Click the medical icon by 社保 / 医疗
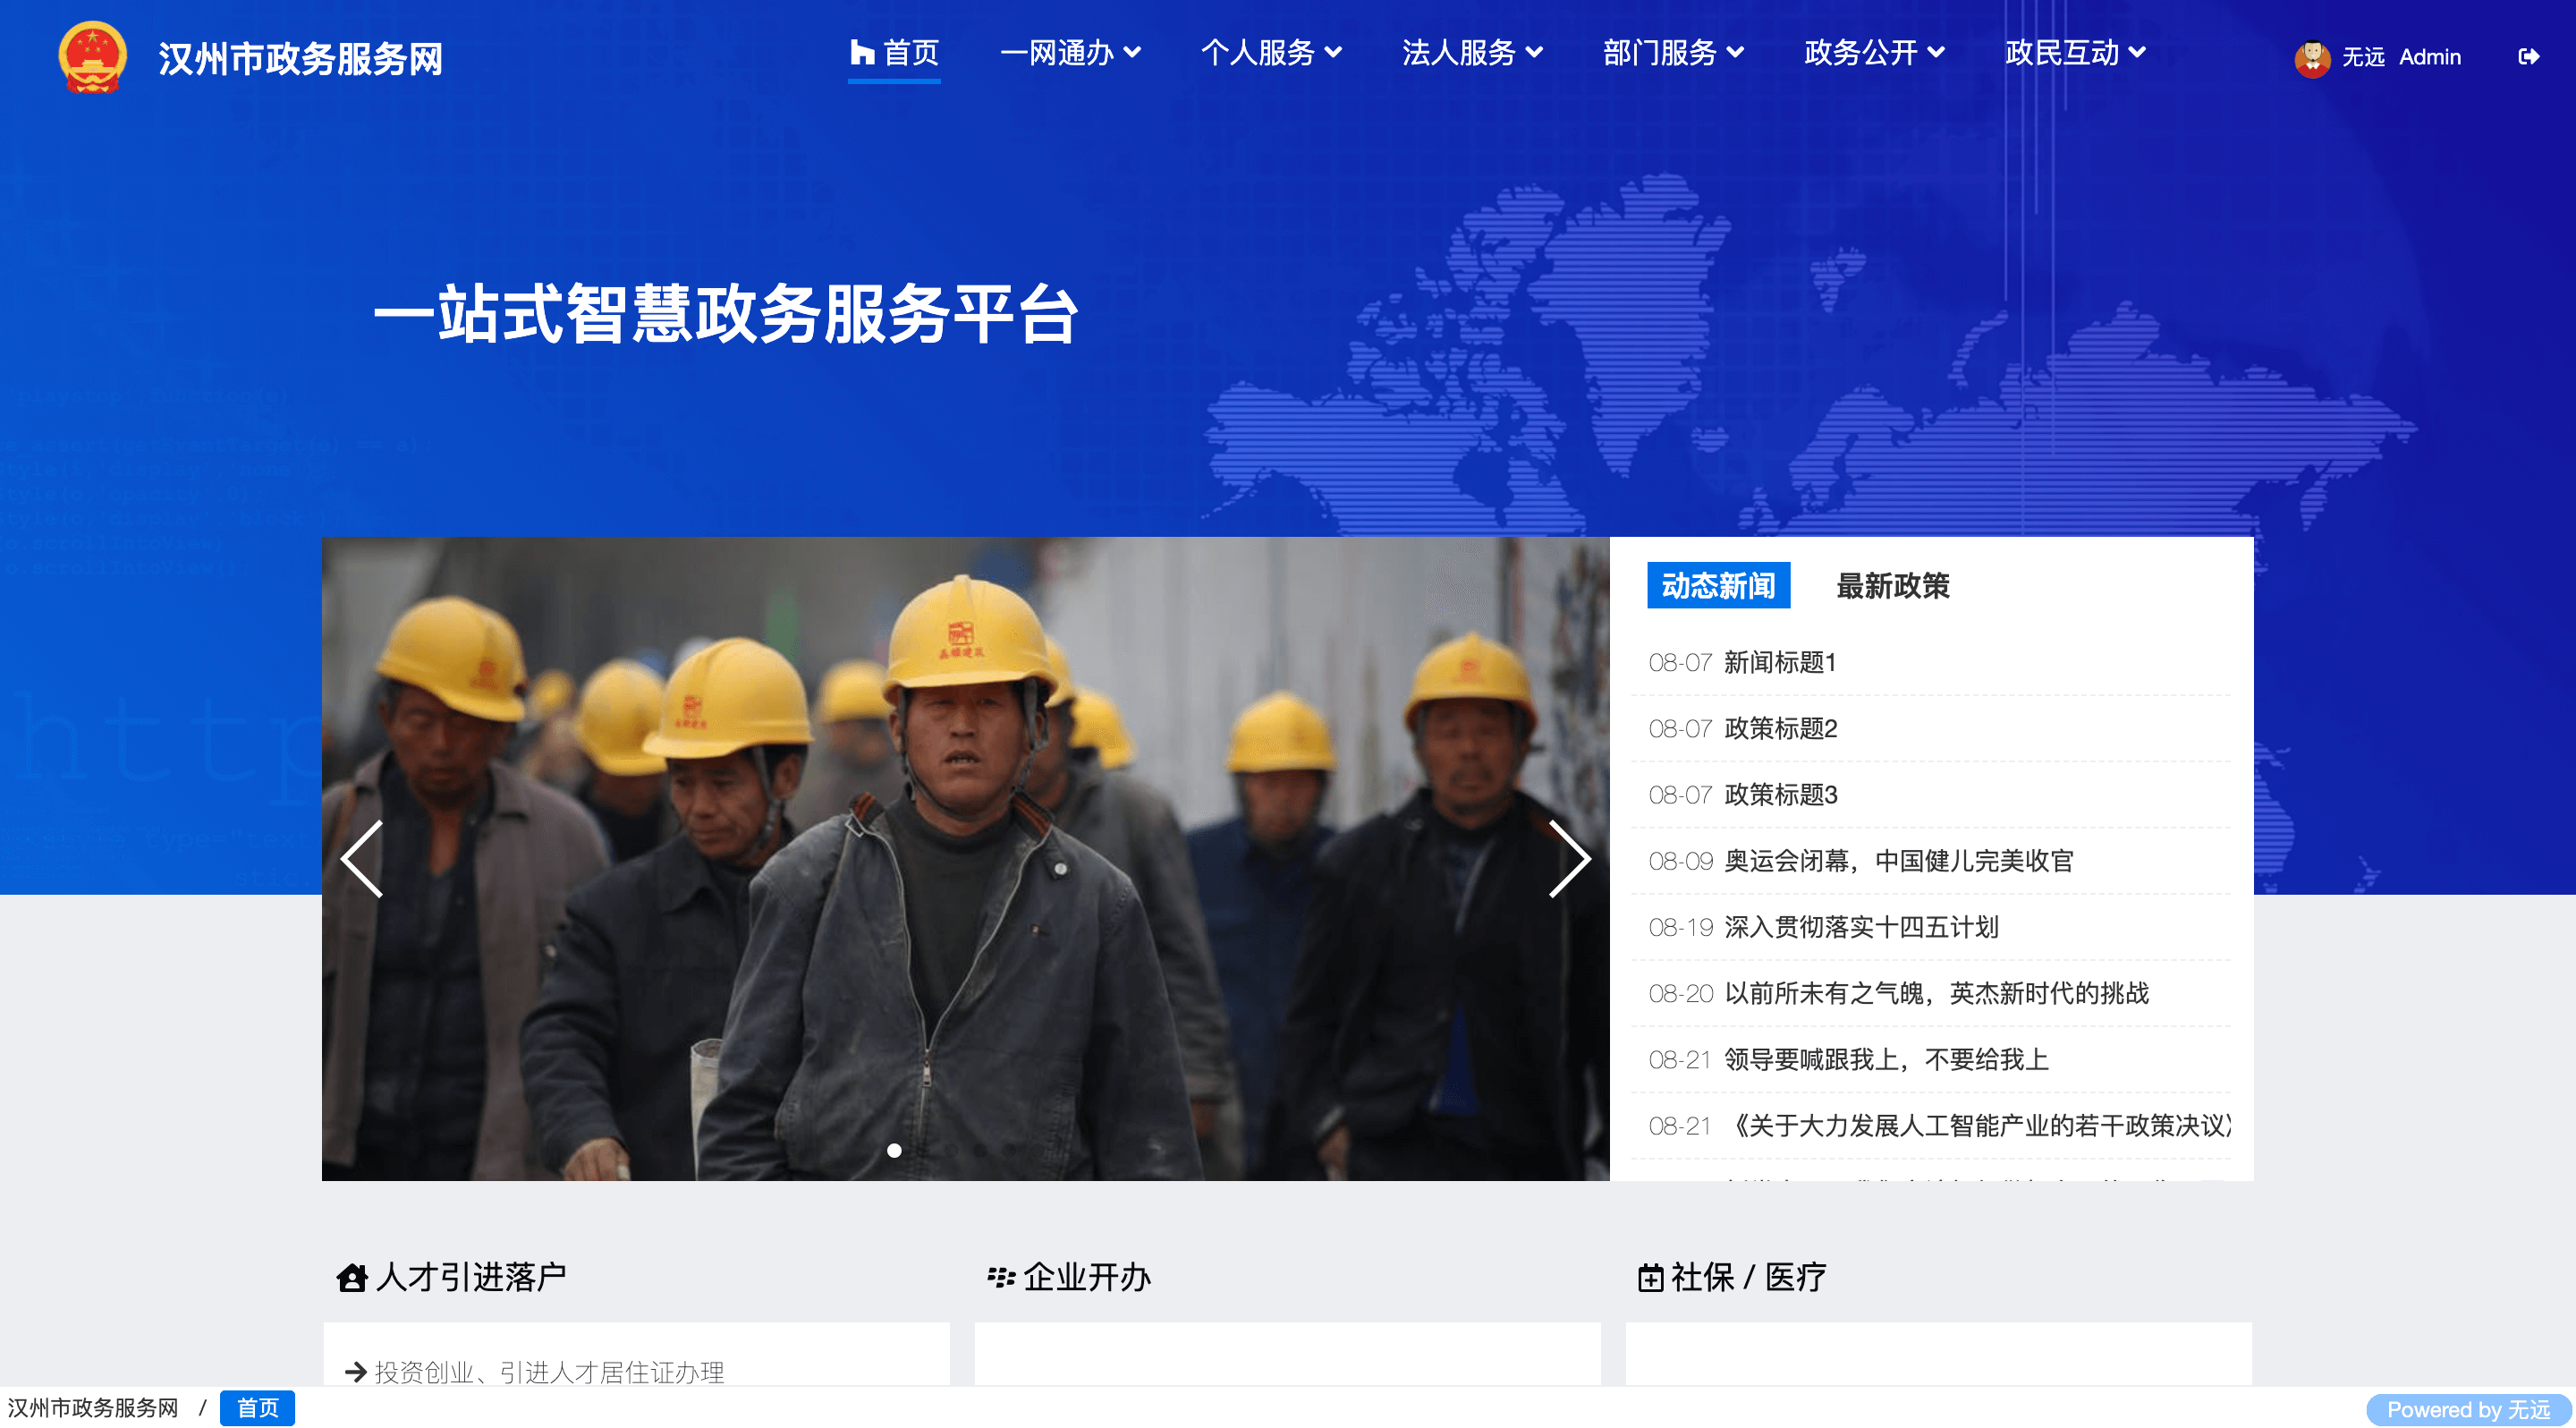This screenshot has width=2576, height=1428. coord(1650,1277)
